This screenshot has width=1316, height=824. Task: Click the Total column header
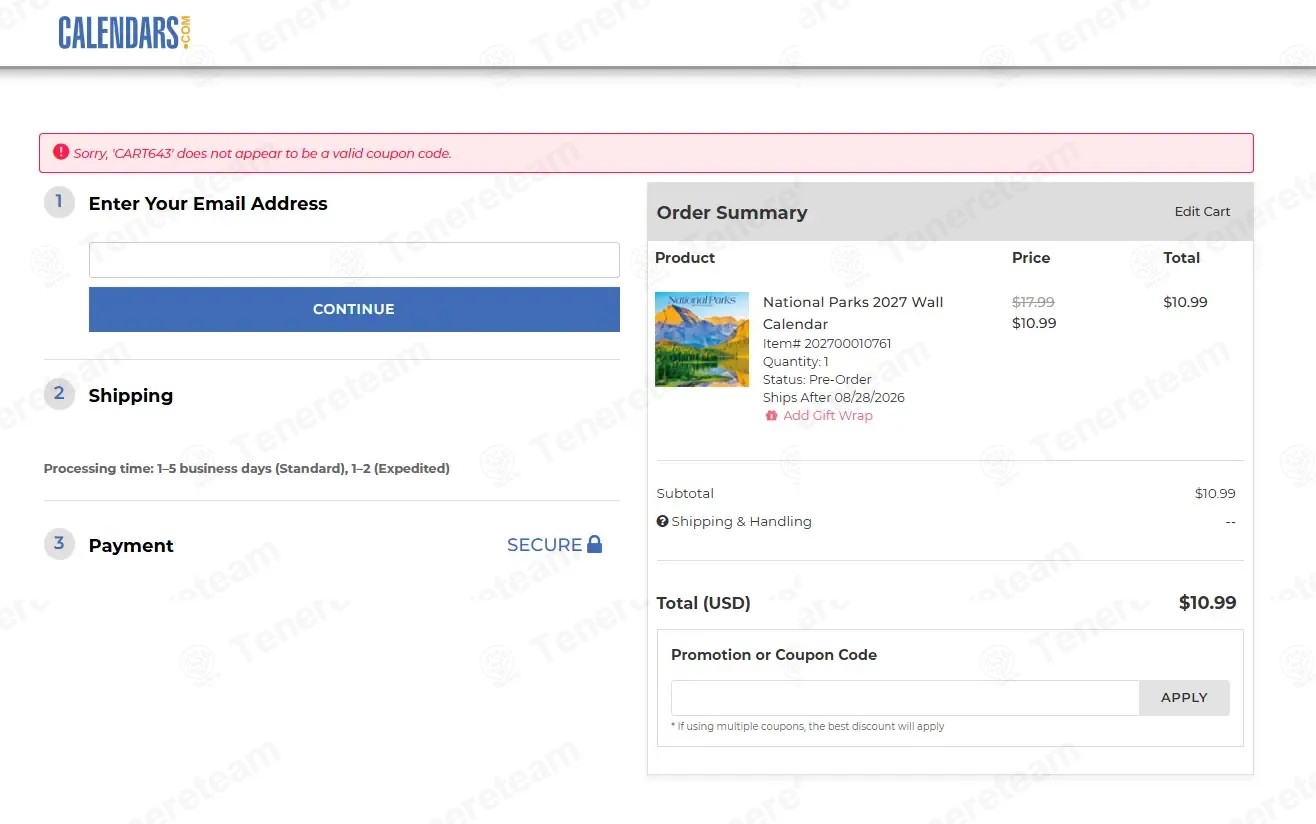[x=1182, y=258]
